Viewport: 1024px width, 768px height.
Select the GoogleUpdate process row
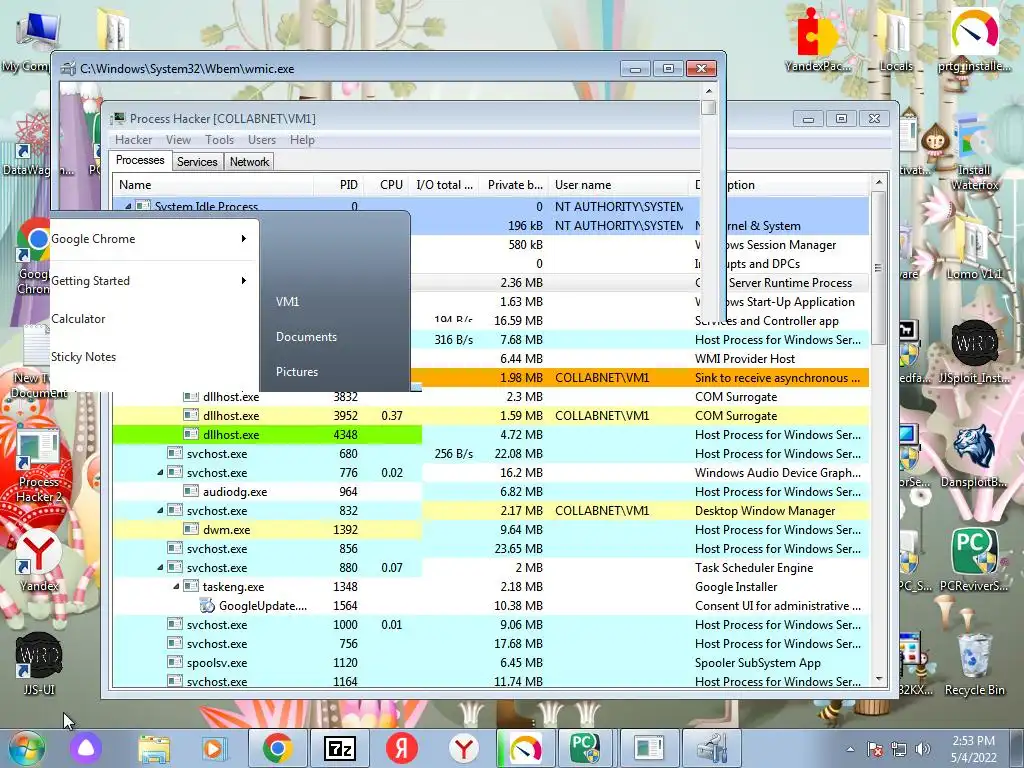[491, 605]
